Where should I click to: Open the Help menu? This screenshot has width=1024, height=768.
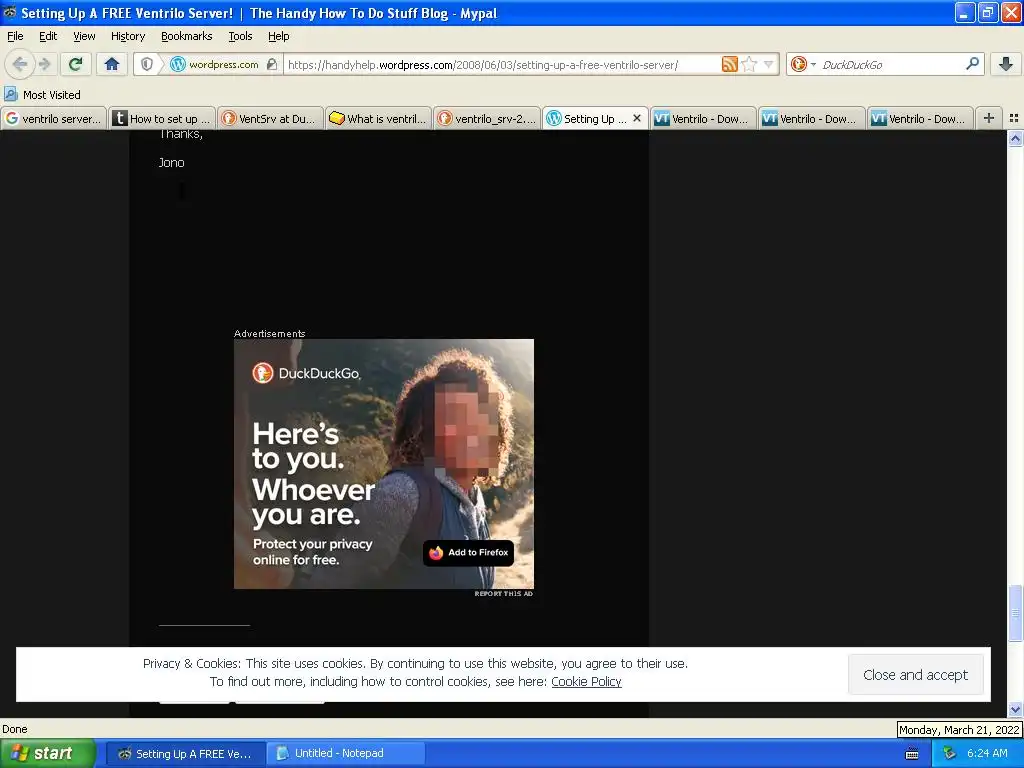click(278, 36)
